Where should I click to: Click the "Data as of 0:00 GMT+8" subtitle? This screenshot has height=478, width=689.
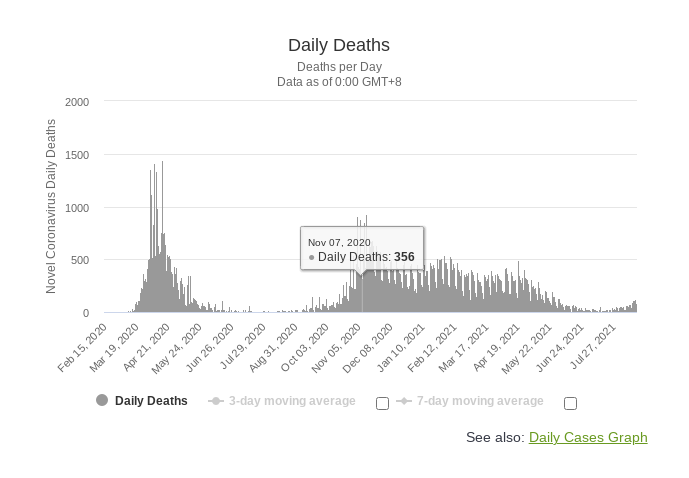(x=339, y=81)
